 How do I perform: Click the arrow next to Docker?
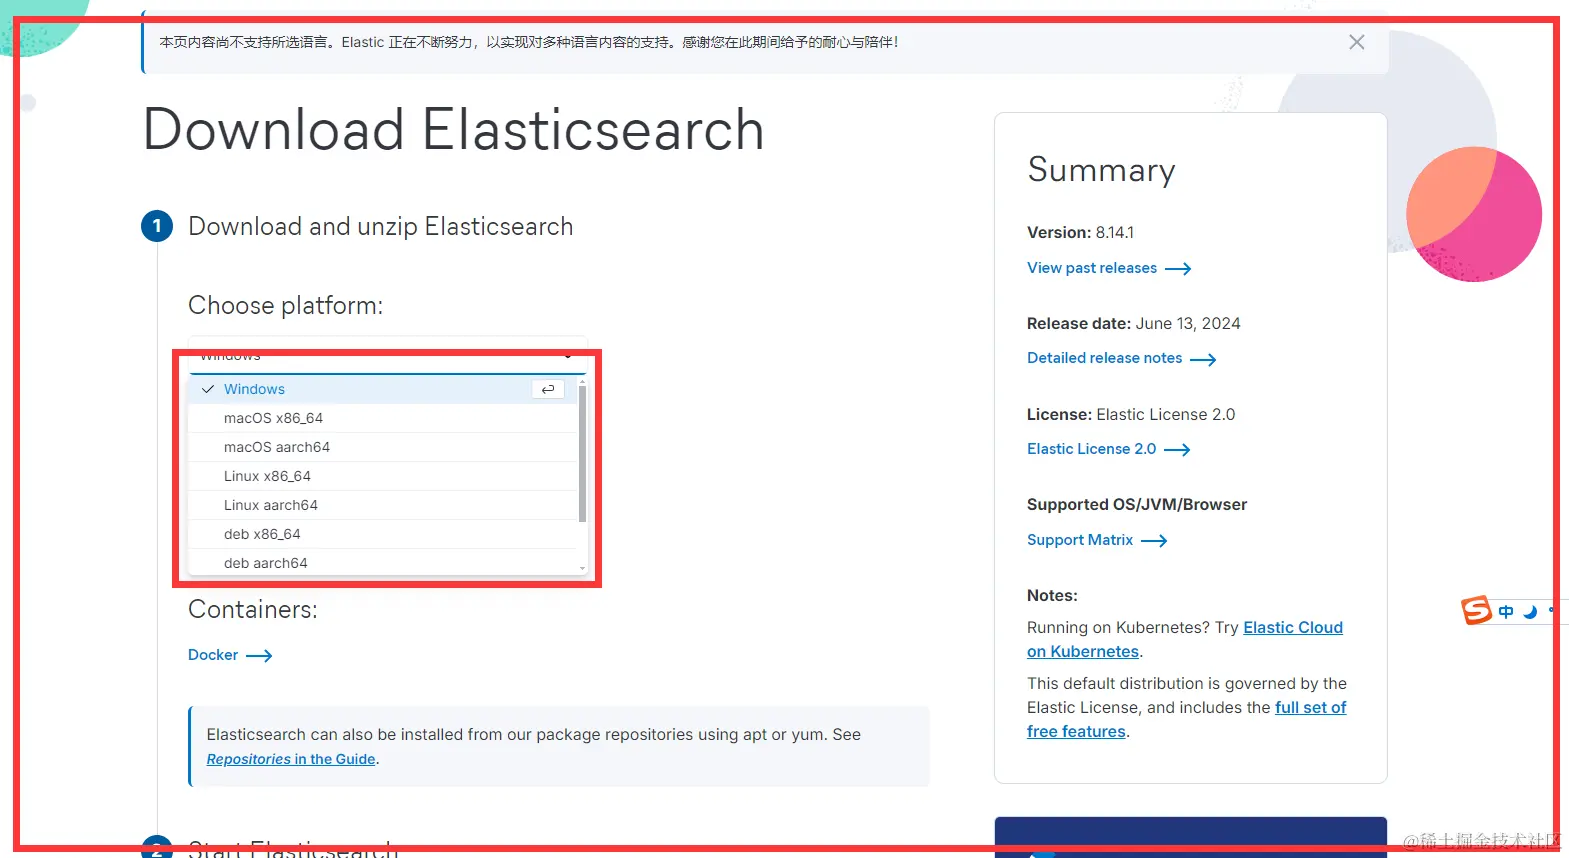tap(259, 656)
